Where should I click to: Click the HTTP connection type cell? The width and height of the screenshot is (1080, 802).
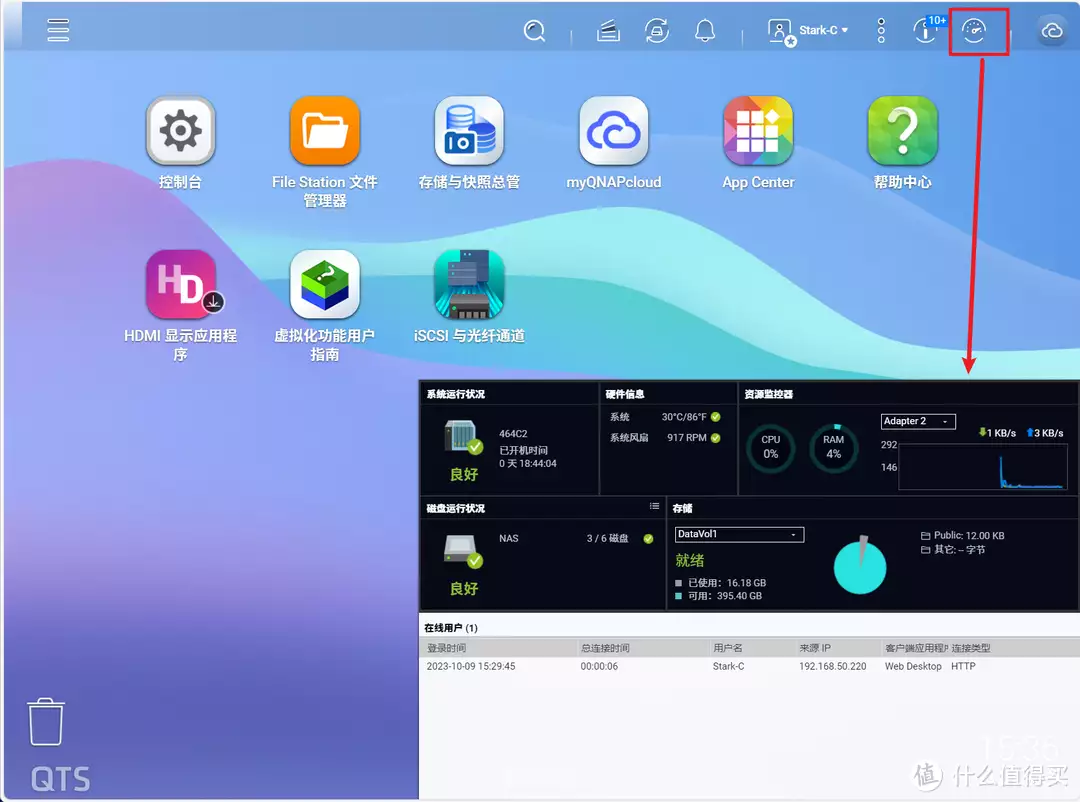point(964,666)
